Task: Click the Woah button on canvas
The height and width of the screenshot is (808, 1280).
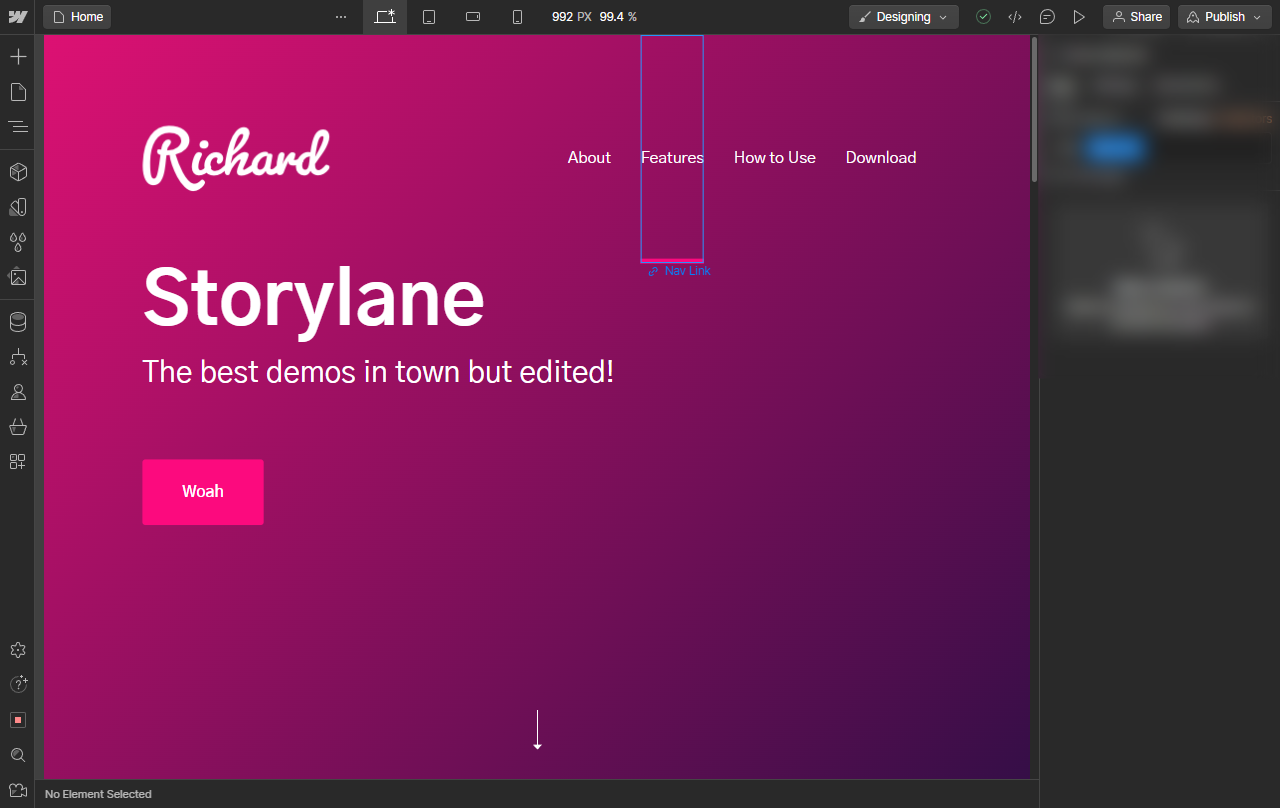Action: [203, 492]
